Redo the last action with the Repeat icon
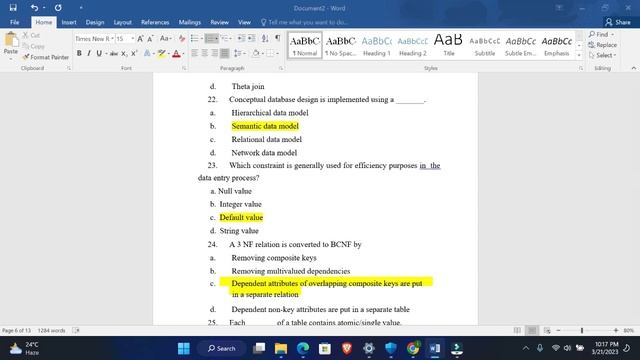The width and height of the screenshot is (640, 360). [58, 7]
